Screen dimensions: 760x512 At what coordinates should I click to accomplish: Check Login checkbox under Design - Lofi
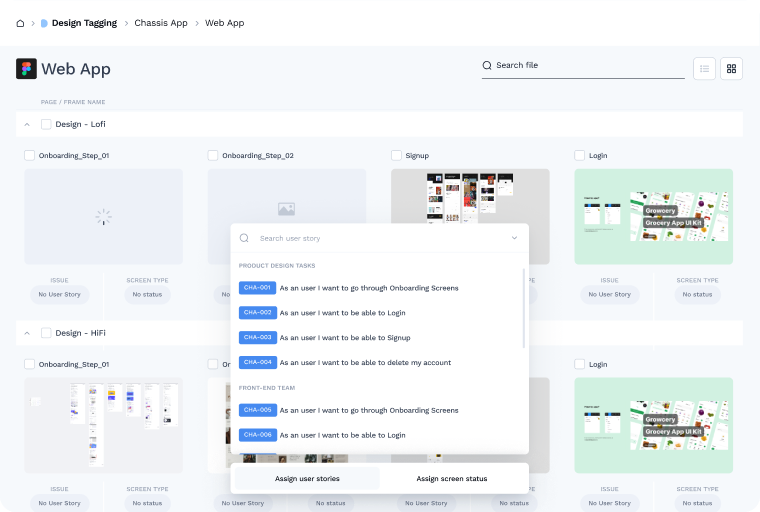[580, 155]
